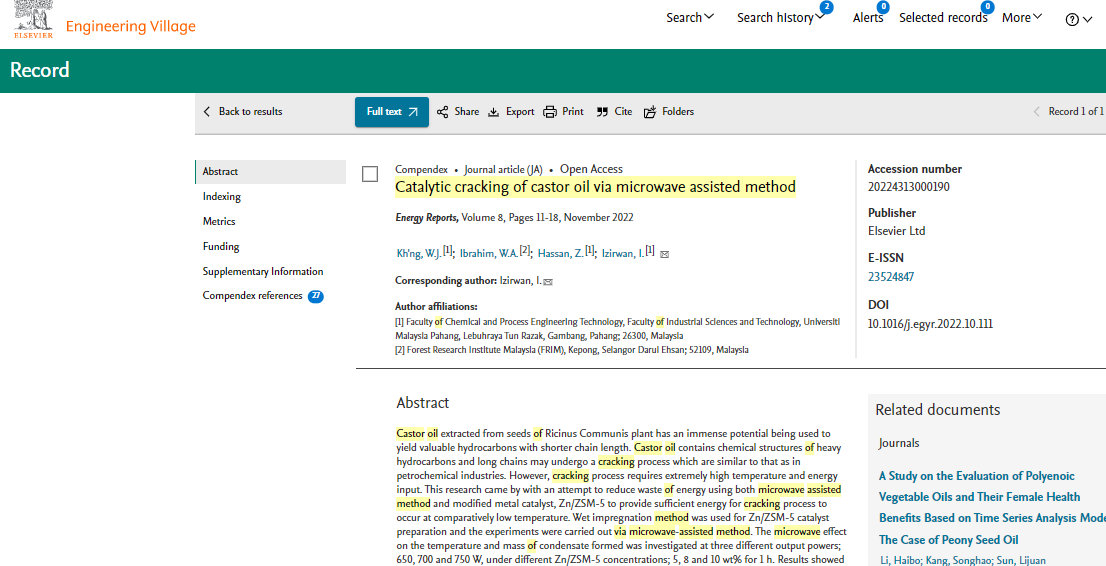Viewport: 1106px width, 566px height.
Task: Open the Alerts menu item
Action: click(x=867, y=17)
